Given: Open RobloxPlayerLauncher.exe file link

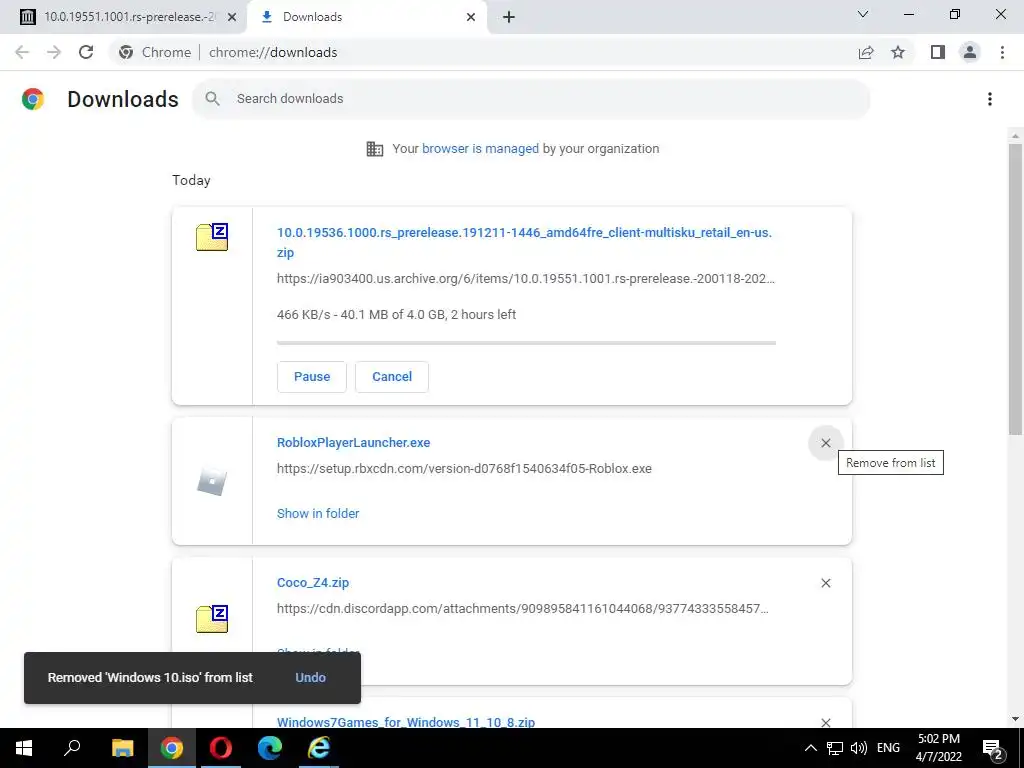Looking at the screenshot, I should click(353, 443).
